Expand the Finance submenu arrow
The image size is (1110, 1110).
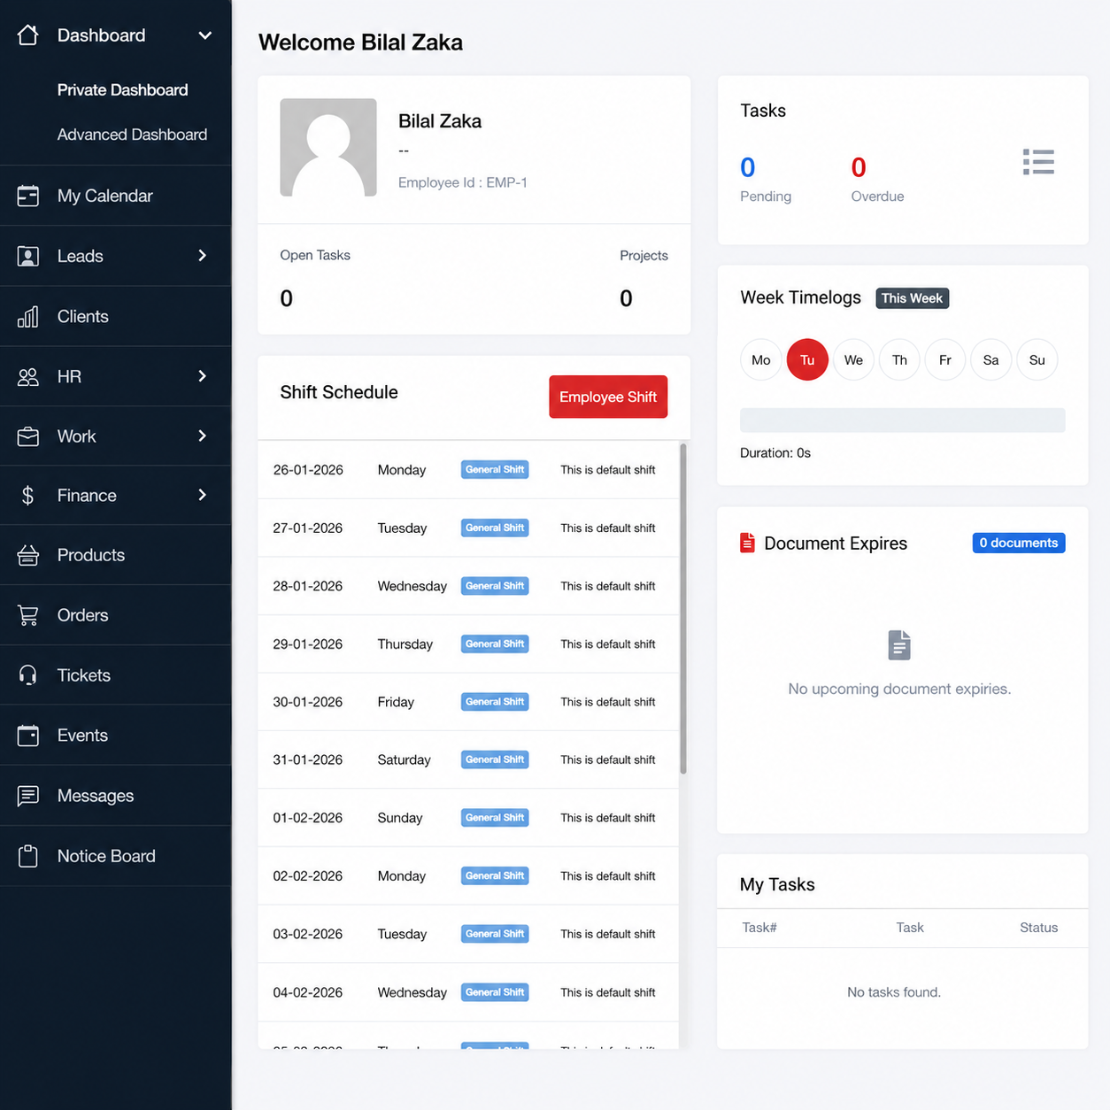[x=202, y=495]
